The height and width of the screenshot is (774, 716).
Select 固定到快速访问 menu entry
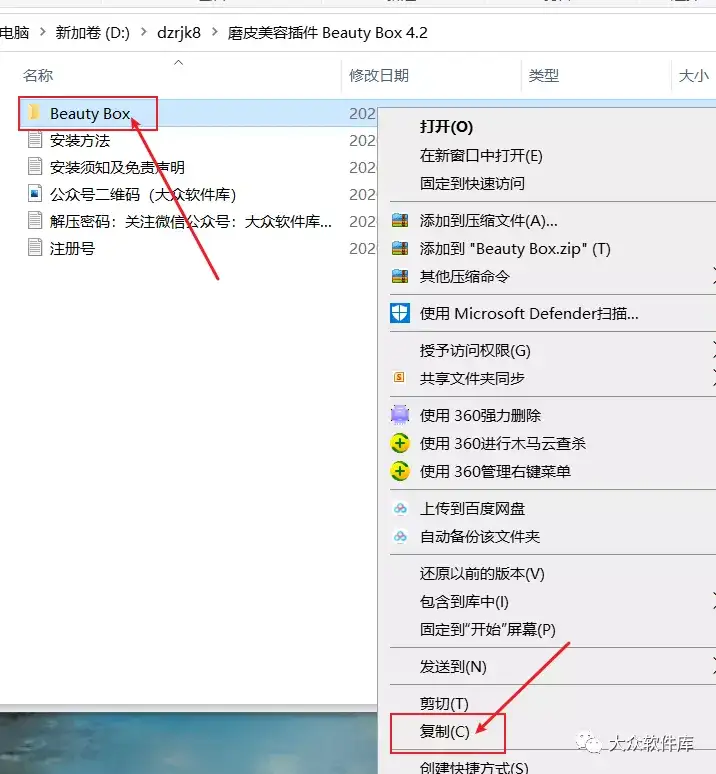[472, 183]
